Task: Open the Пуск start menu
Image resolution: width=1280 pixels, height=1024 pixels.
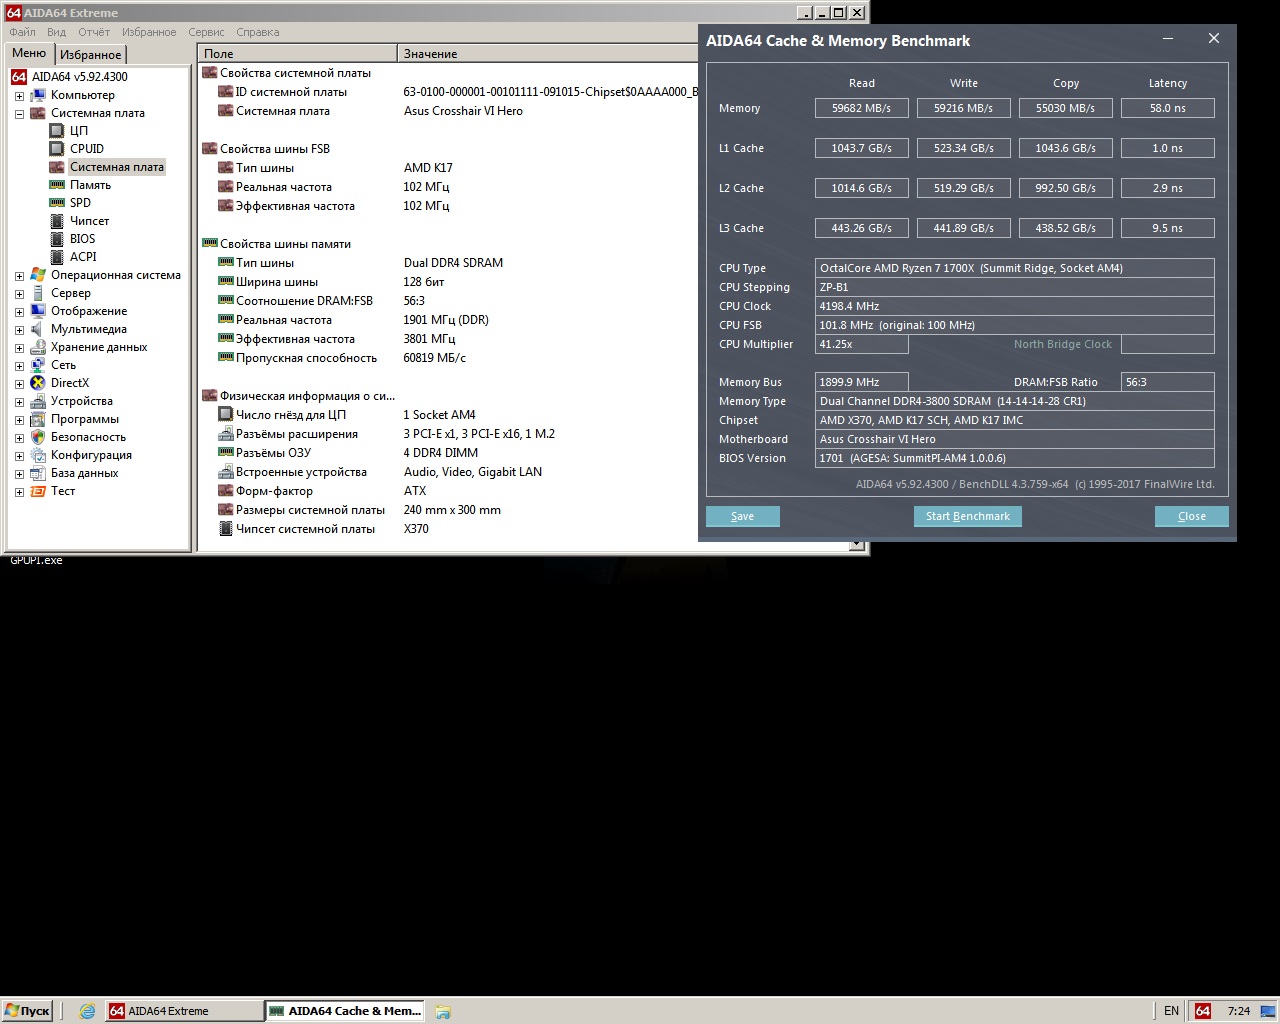Action: [x=27, y=1011]
